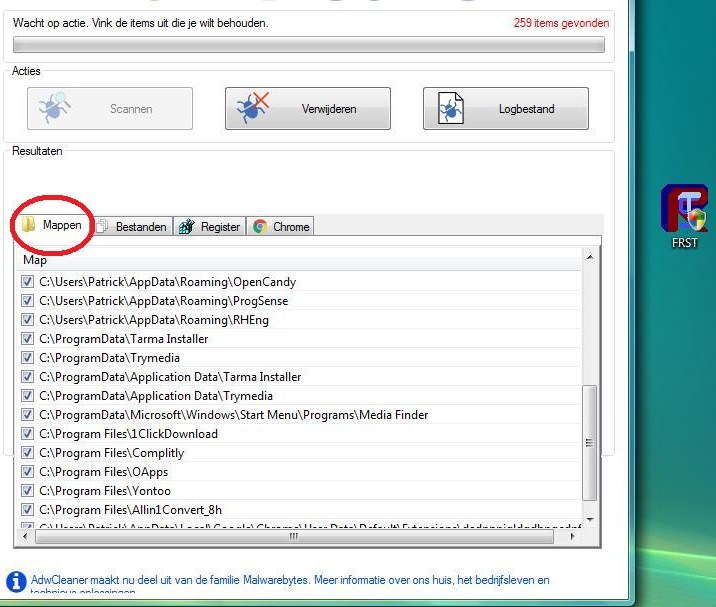716x607 pixels.
Task: Click the Register tab's registry icon
Action: 187,226
